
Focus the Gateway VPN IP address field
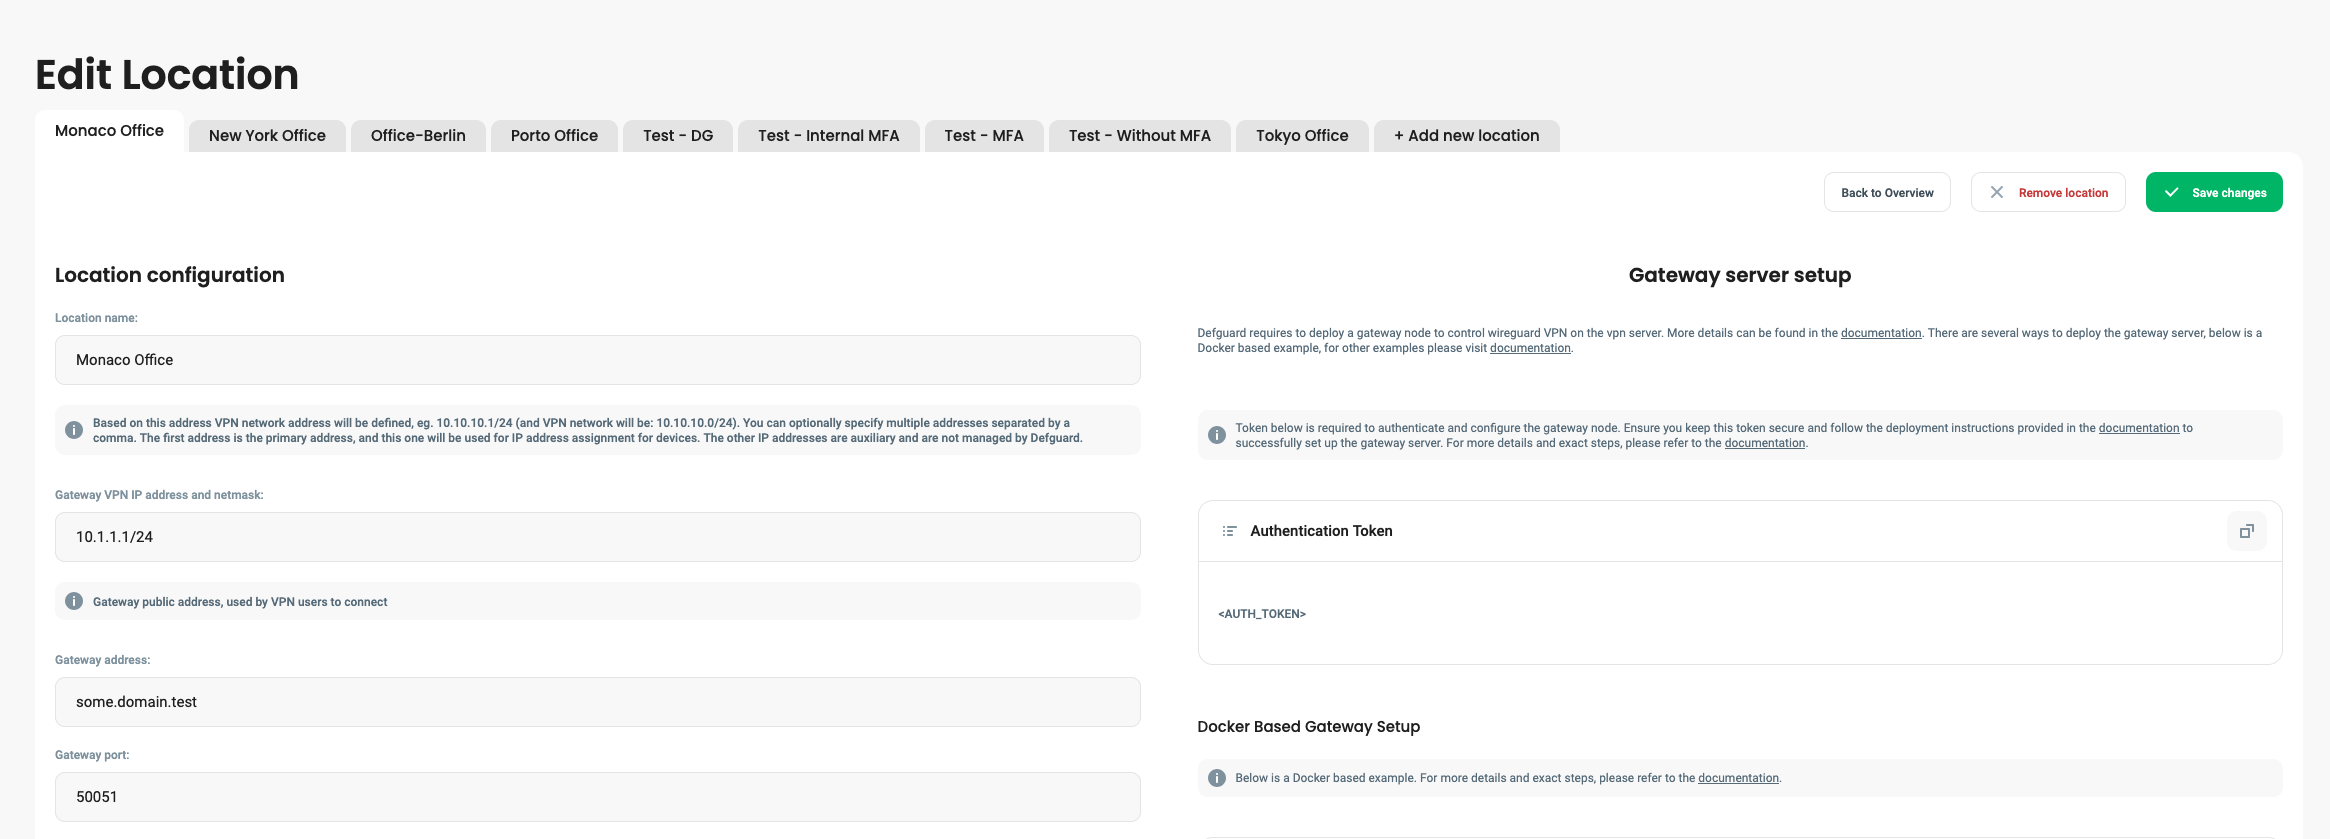click(597, 537)
